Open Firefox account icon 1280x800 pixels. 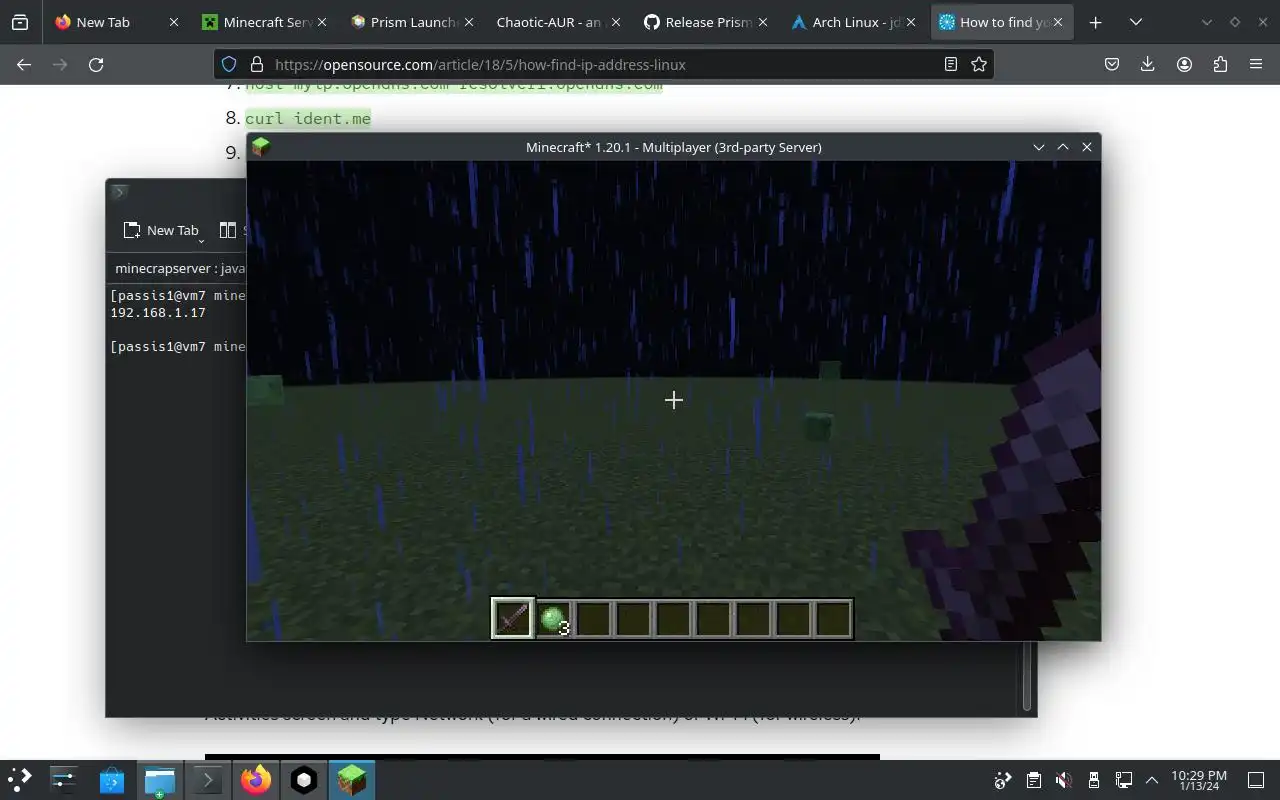pyautogui.click(x=1184, y=64)
